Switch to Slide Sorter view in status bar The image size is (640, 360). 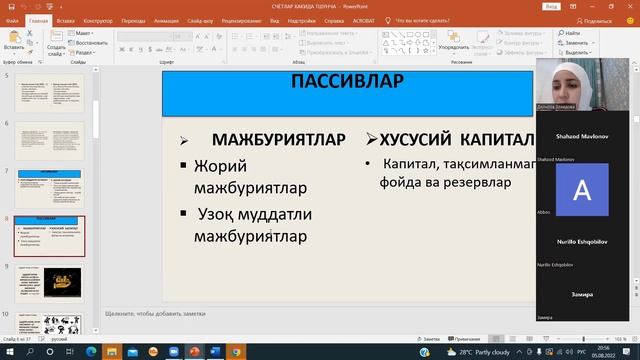pyautogui.click(x=513, y=339)
